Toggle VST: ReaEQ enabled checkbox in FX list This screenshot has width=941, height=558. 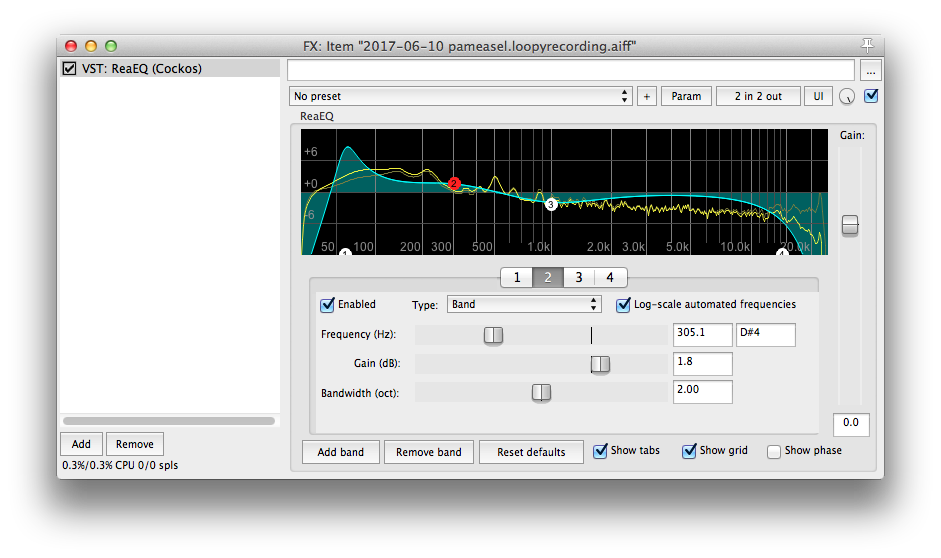point(70,68)
